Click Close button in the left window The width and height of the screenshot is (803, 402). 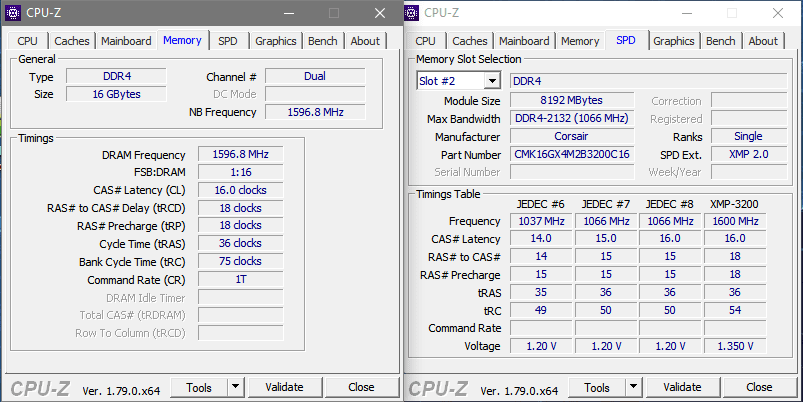pos(361,388)
